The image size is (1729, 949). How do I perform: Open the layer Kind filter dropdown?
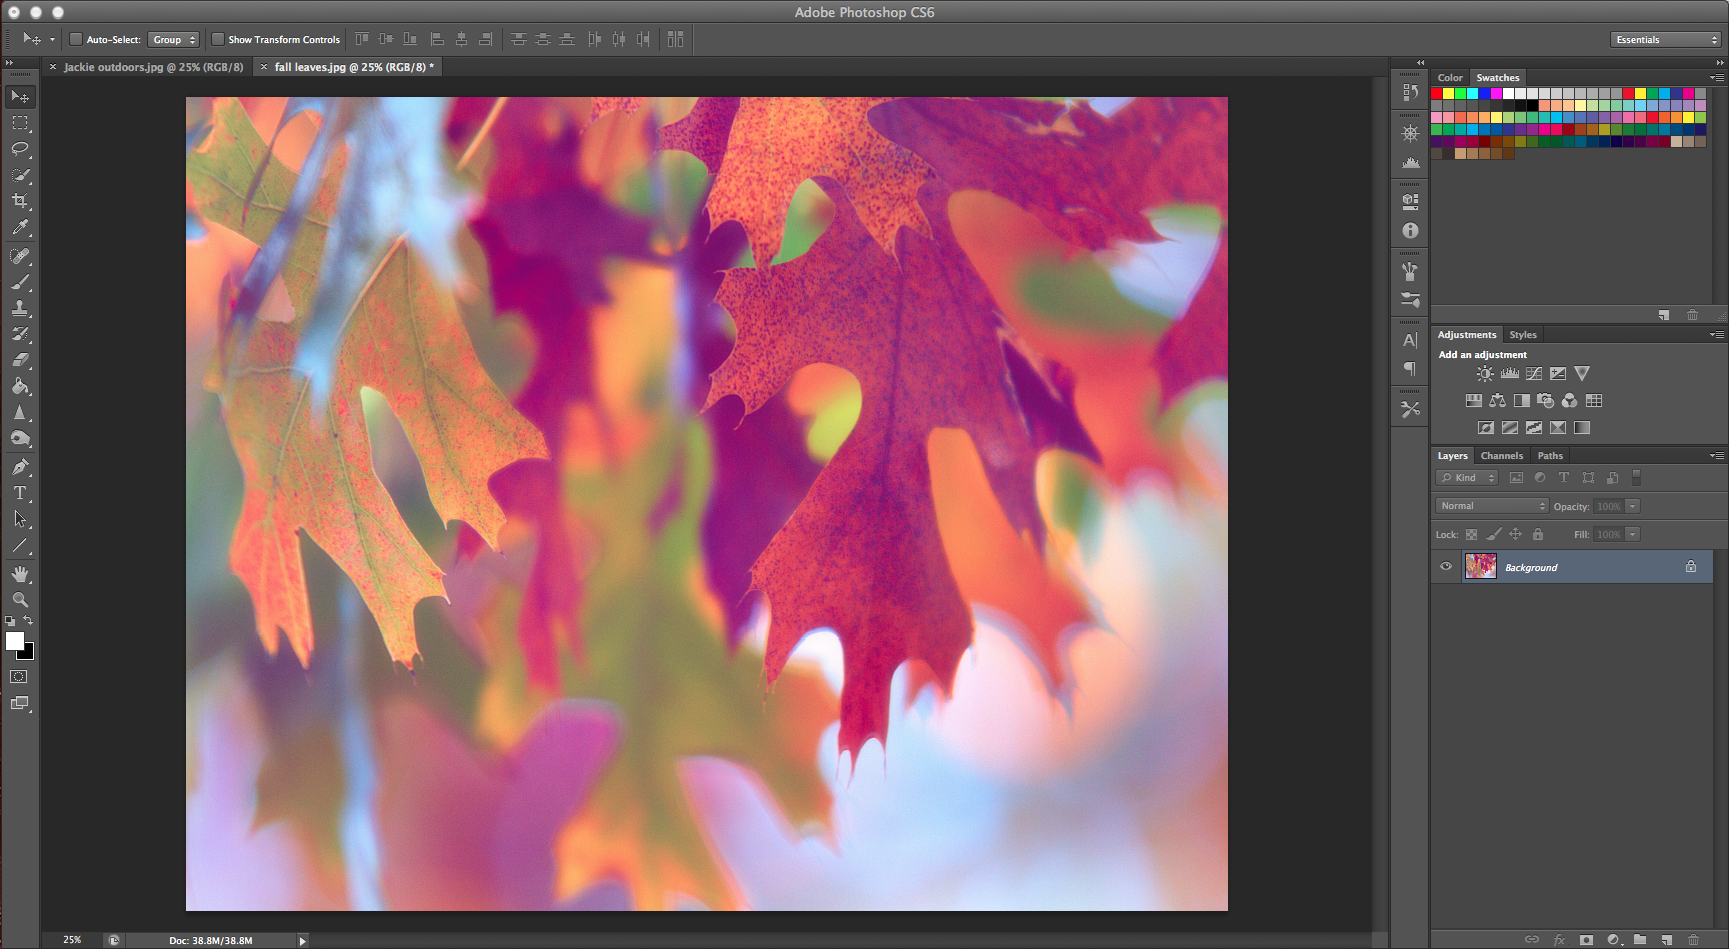[1467, 478]
